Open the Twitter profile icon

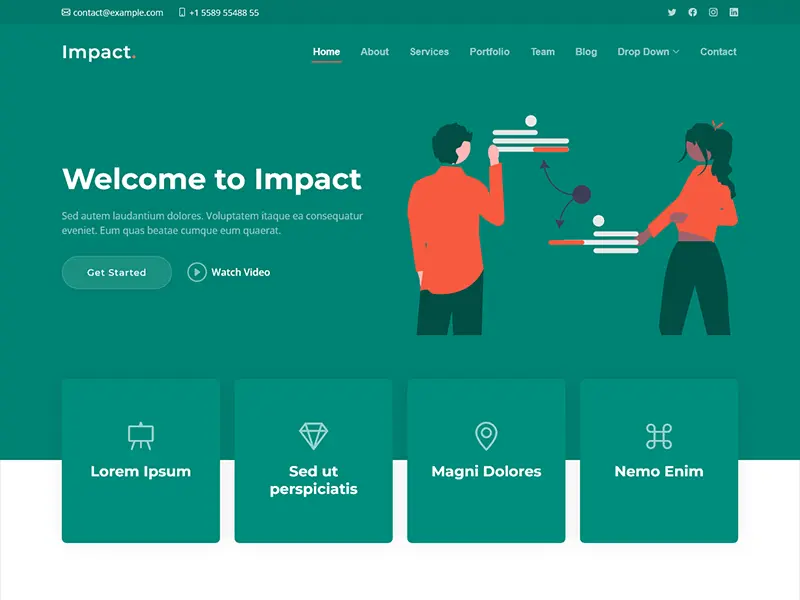(x=671, y=13)
